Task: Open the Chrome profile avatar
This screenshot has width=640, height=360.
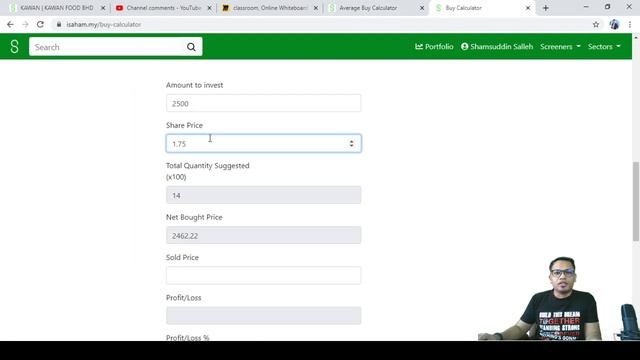Action: click(614, 24)
